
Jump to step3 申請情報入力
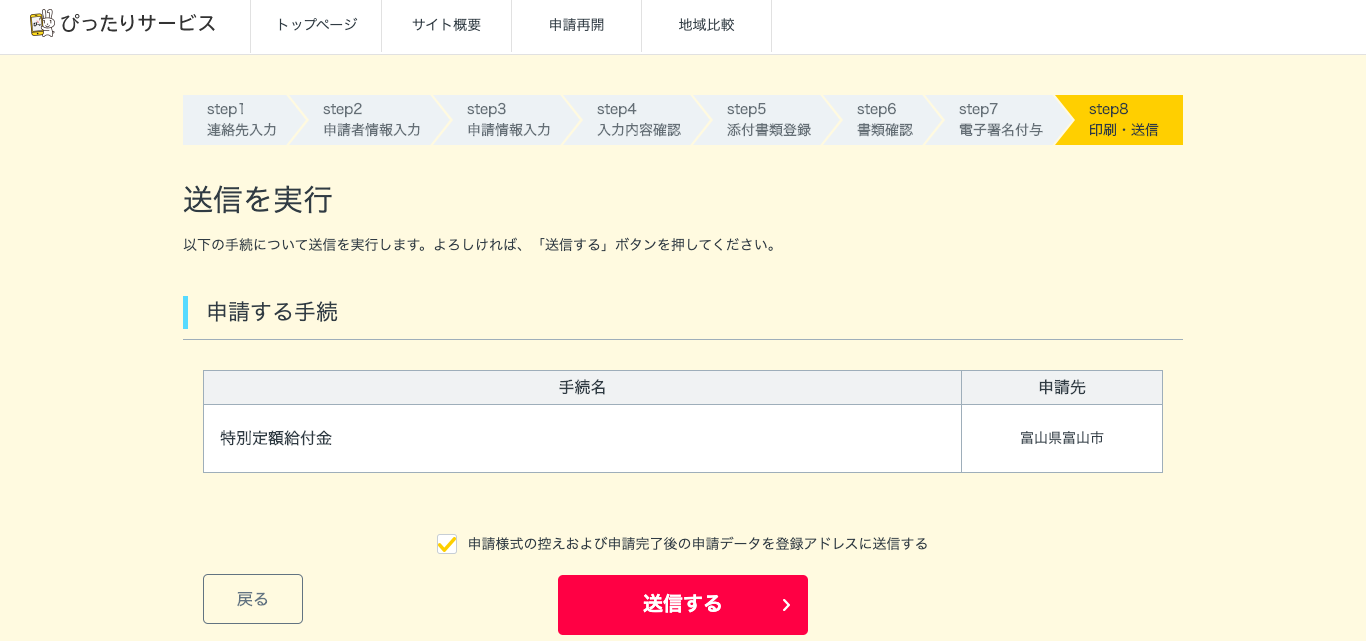(x=508, y=120)
